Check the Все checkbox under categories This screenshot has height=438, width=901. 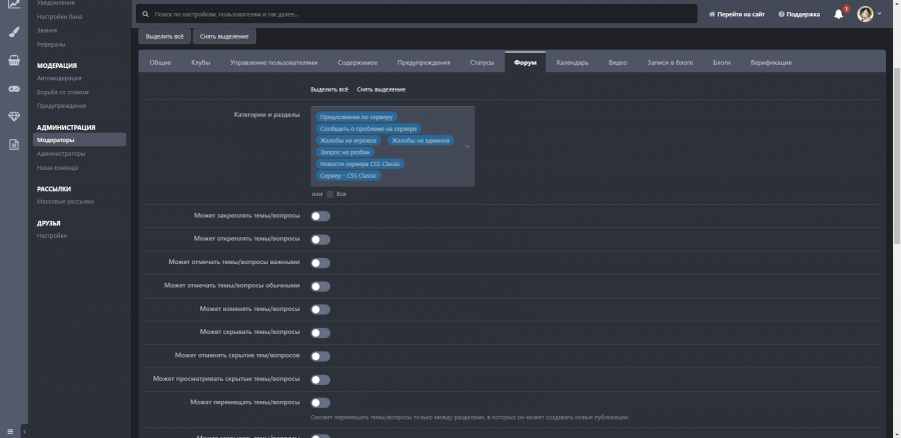(x=330, y=194)
